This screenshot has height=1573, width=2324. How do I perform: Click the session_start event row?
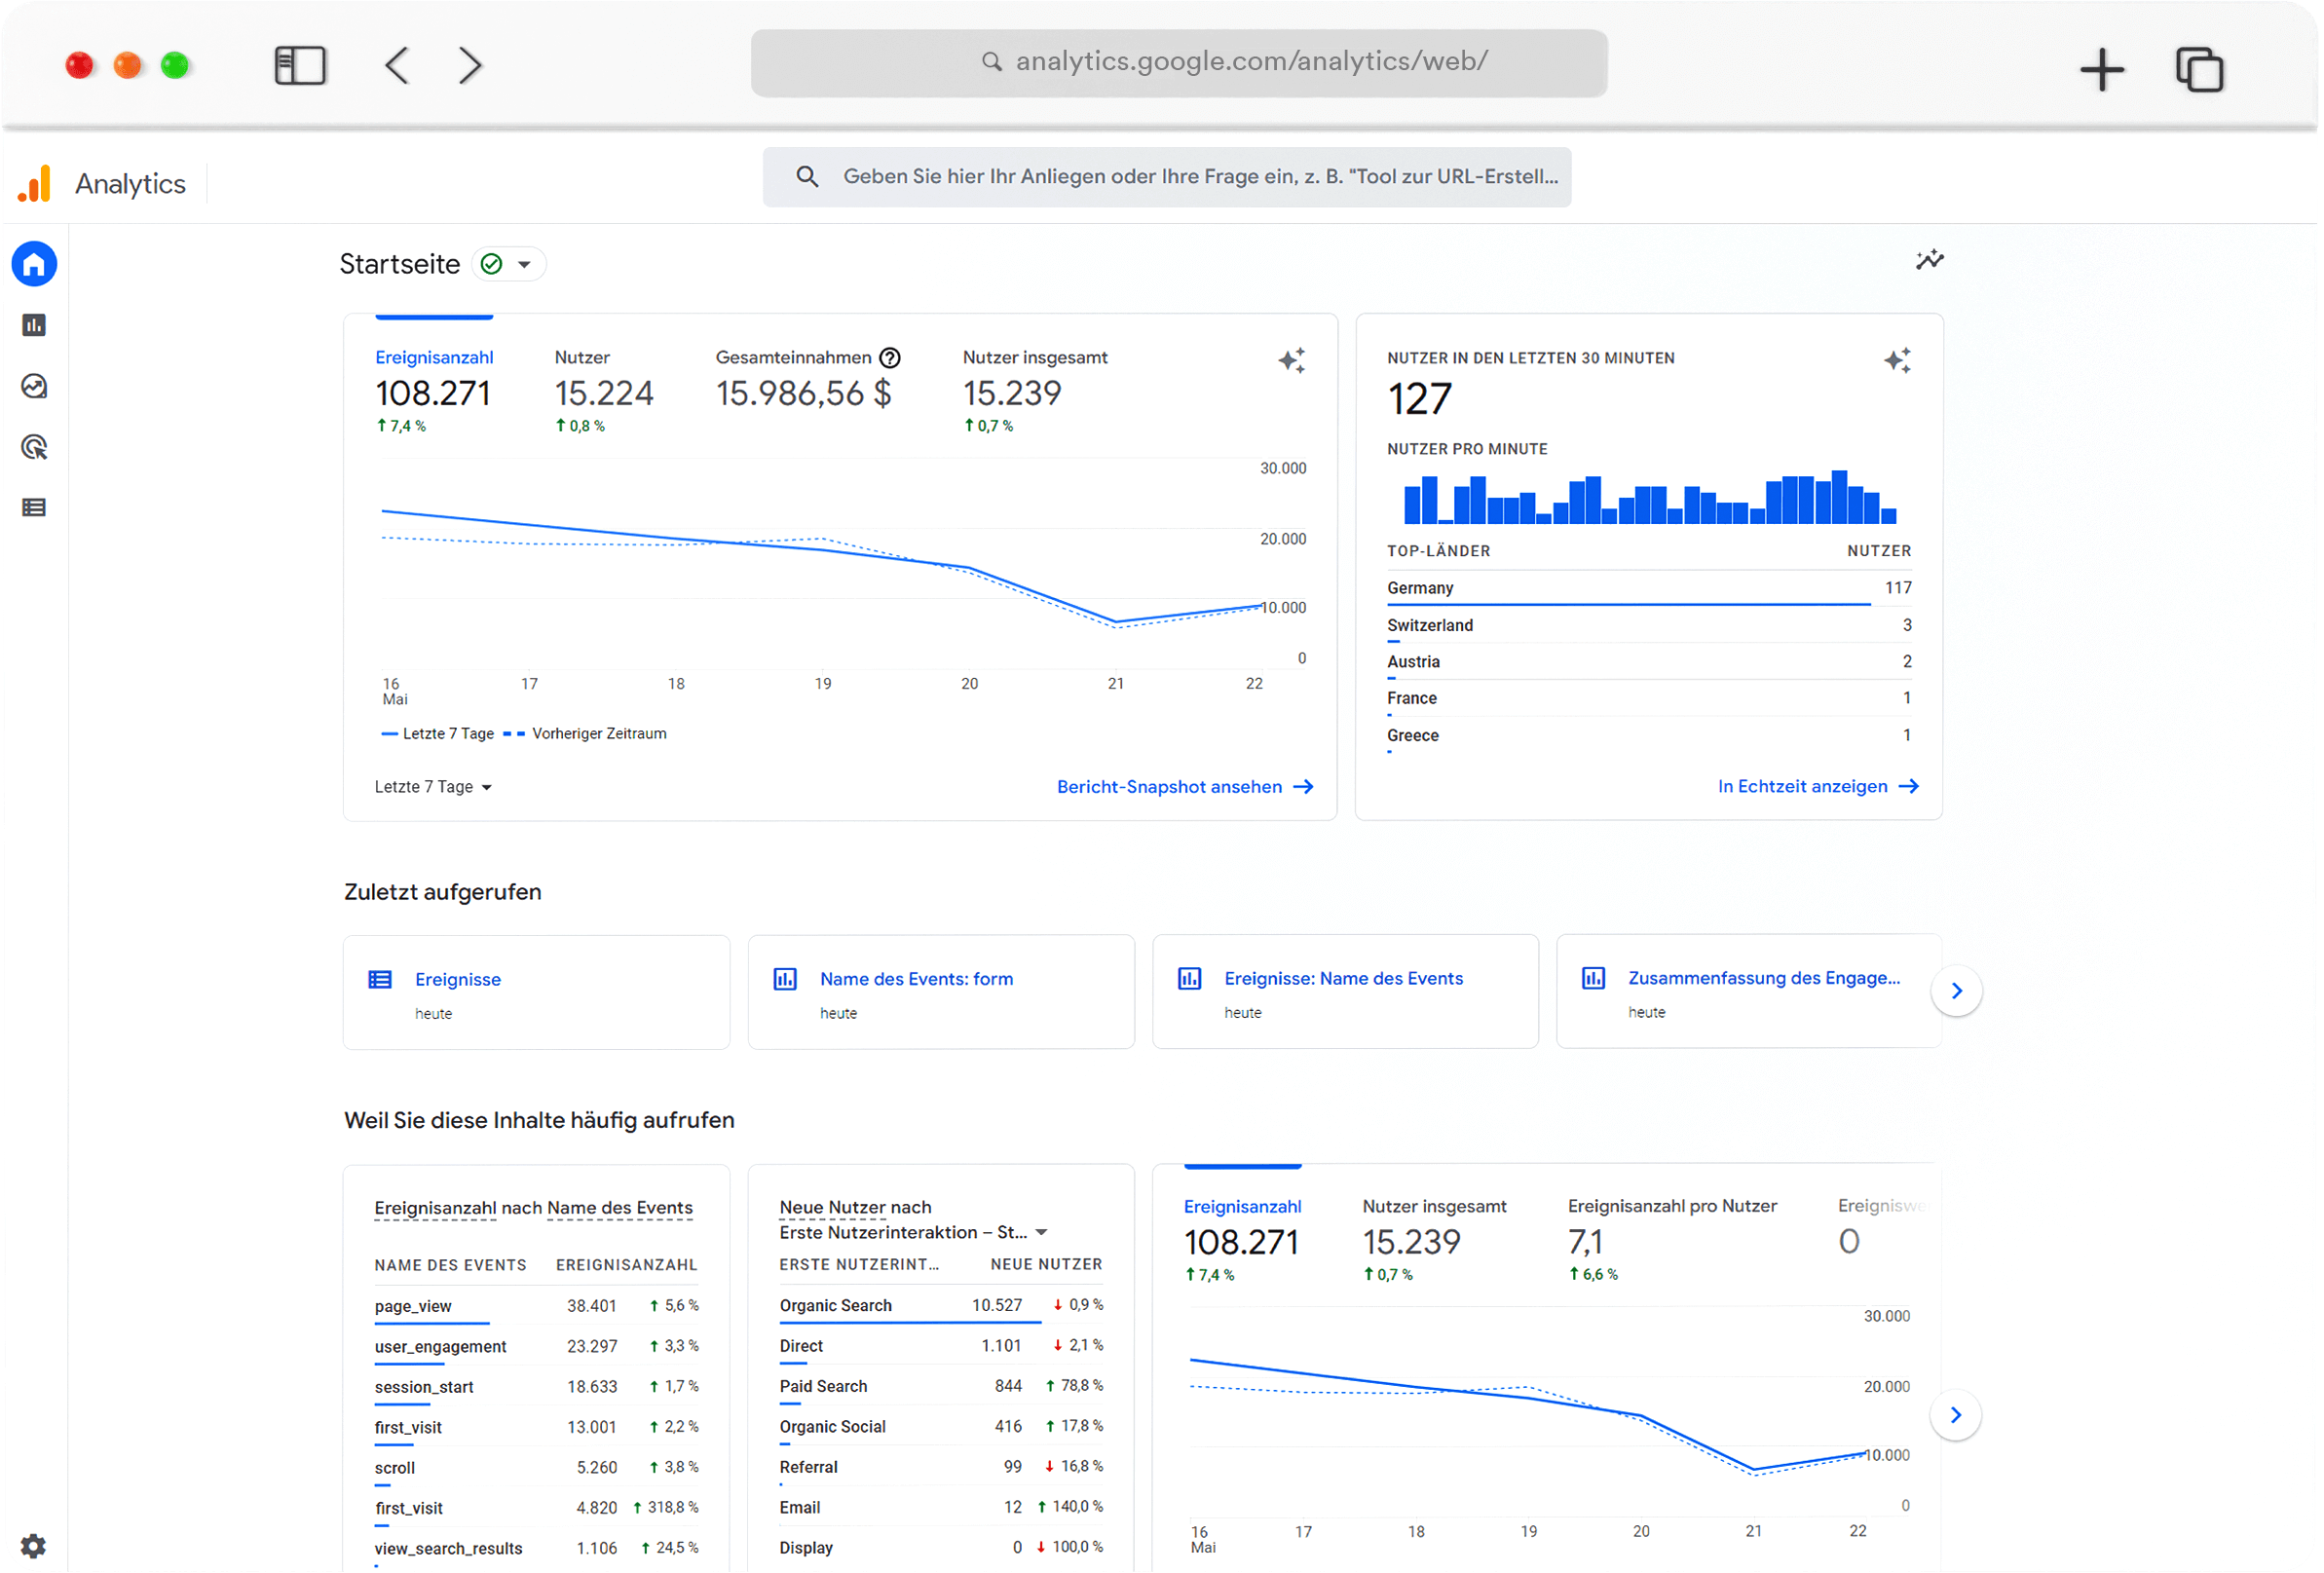[x=536, y=1388]
